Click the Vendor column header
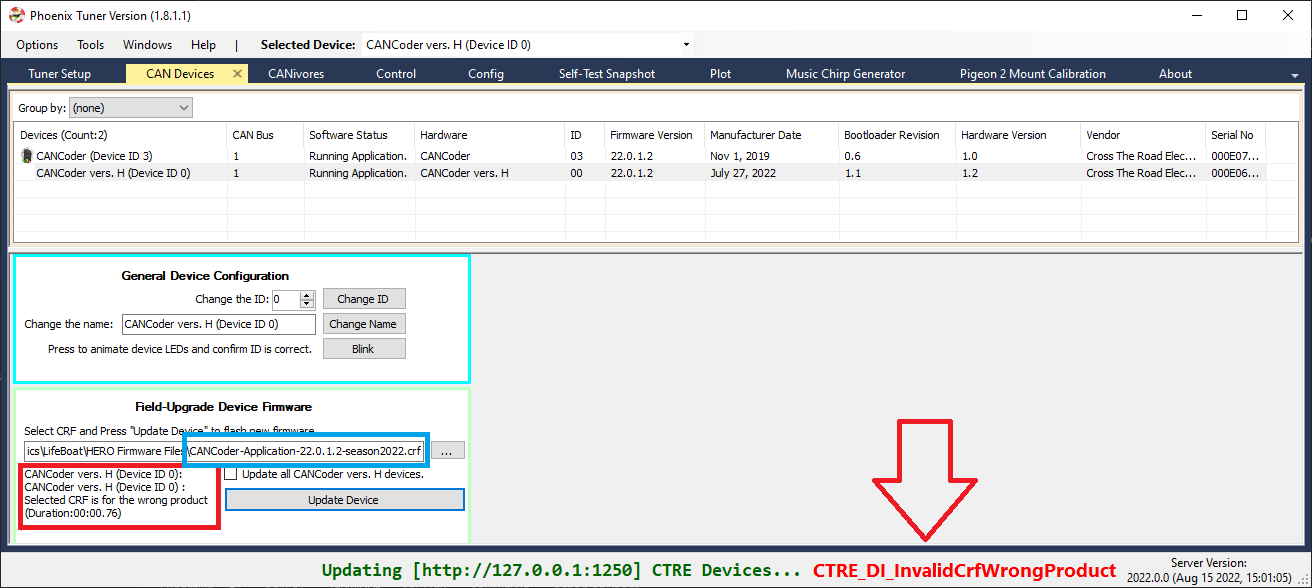The image size is (1312, 588). (1144, 135)
